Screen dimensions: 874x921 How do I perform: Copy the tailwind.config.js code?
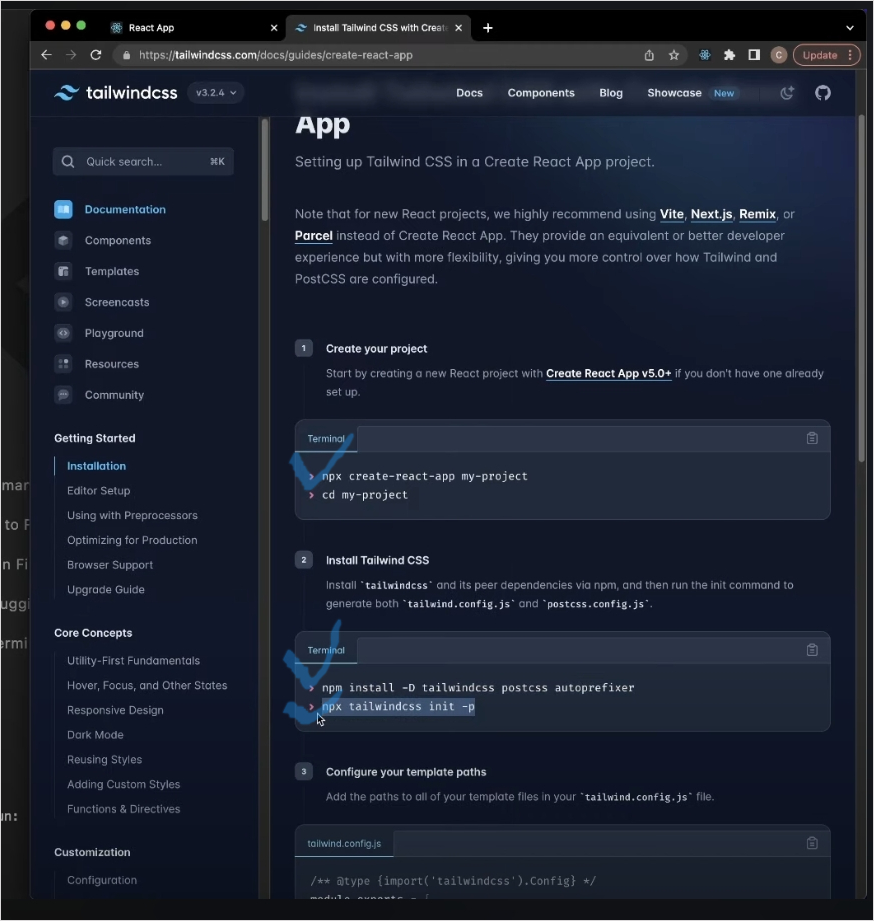812,843
